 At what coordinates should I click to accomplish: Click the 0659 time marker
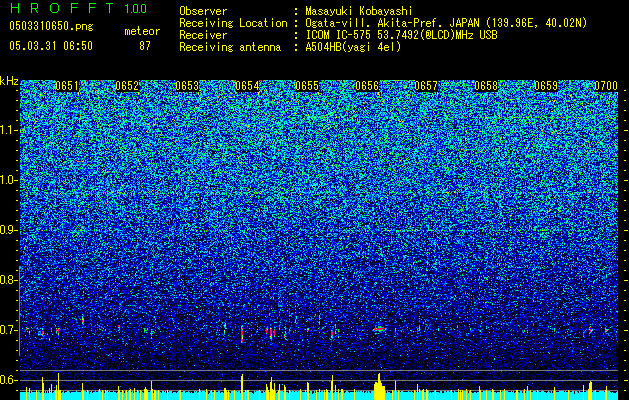pyautogui.click(x=546, y=86)
